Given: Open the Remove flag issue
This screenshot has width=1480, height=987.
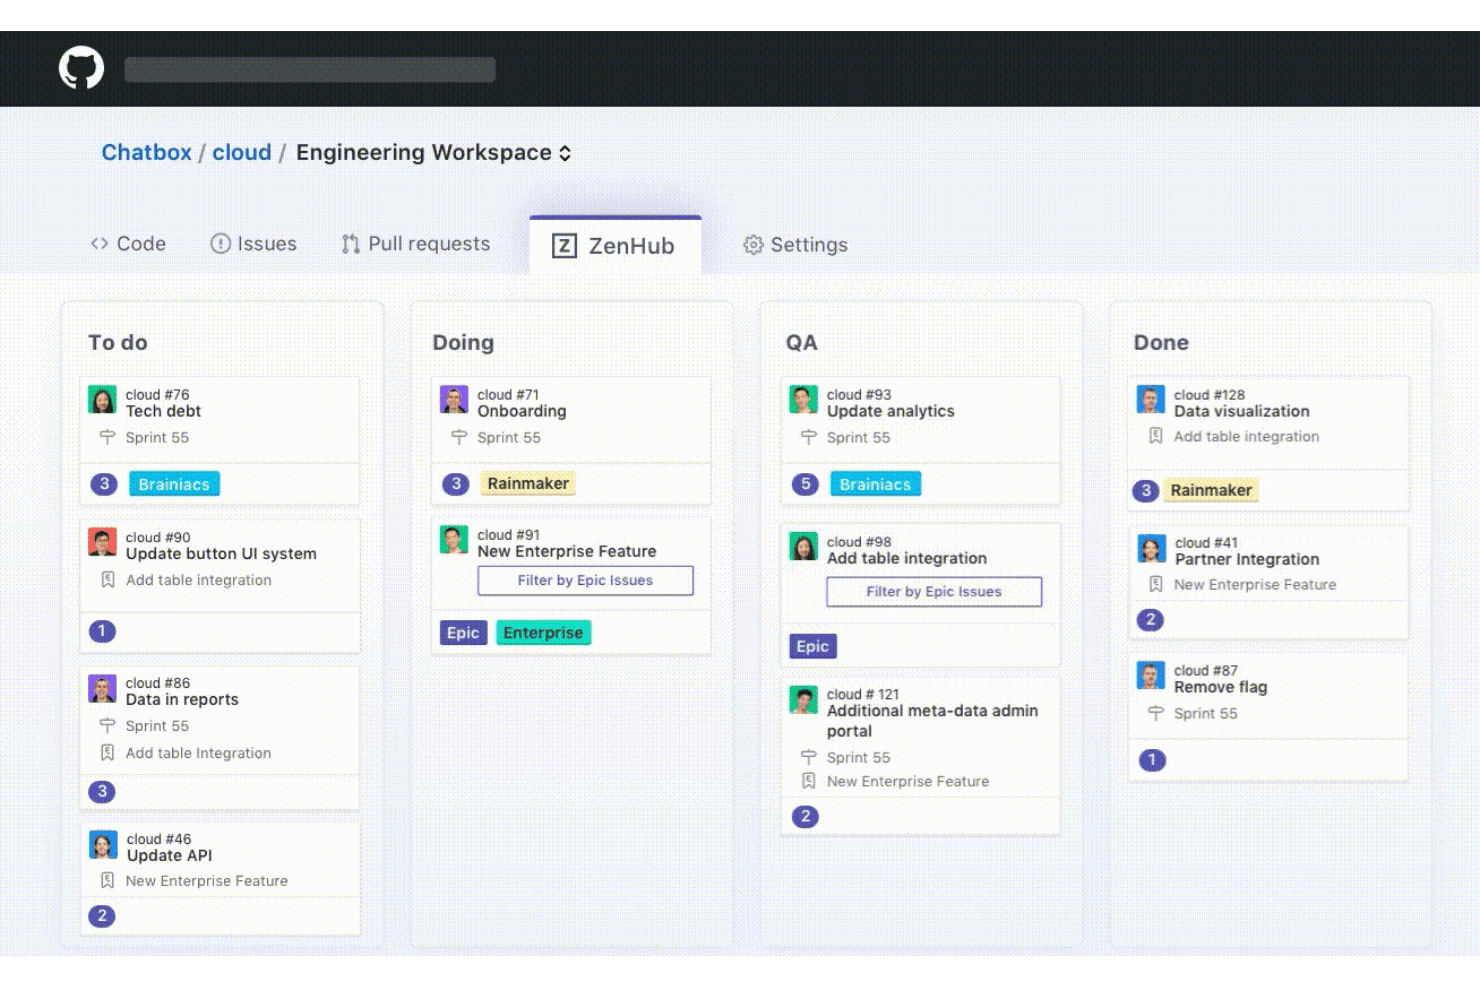Looking at the screenshot, I should coord(1221,688).
